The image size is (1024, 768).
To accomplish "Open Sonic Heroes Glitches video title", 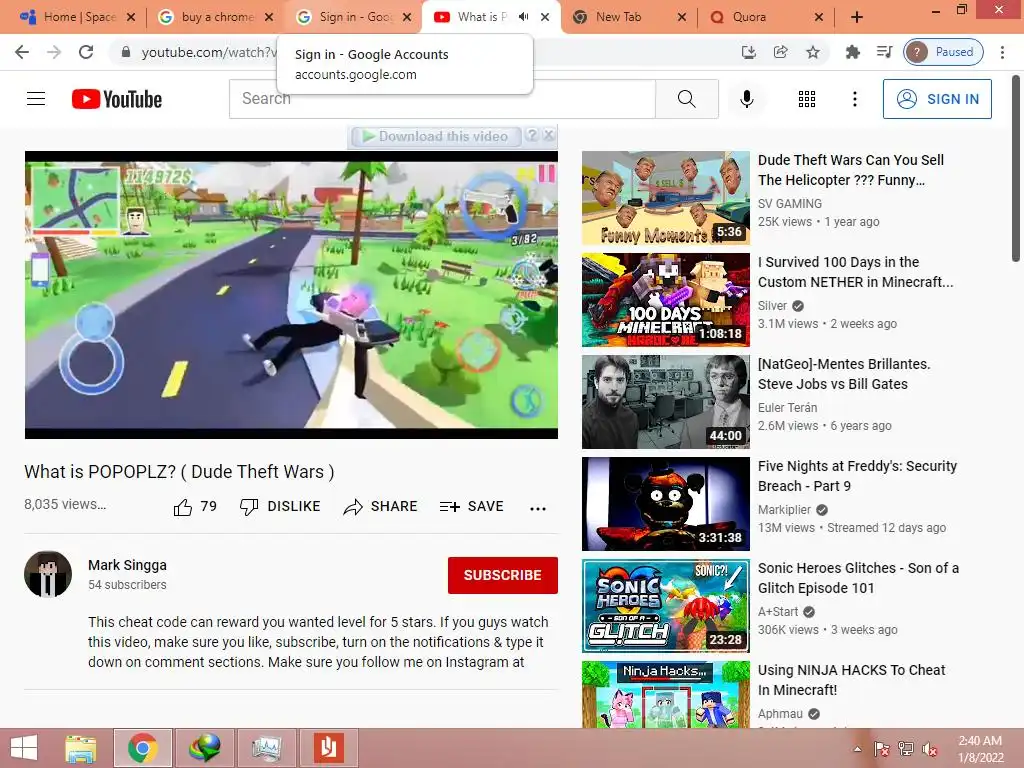I will pyautogui.click(x=858, y=578).
